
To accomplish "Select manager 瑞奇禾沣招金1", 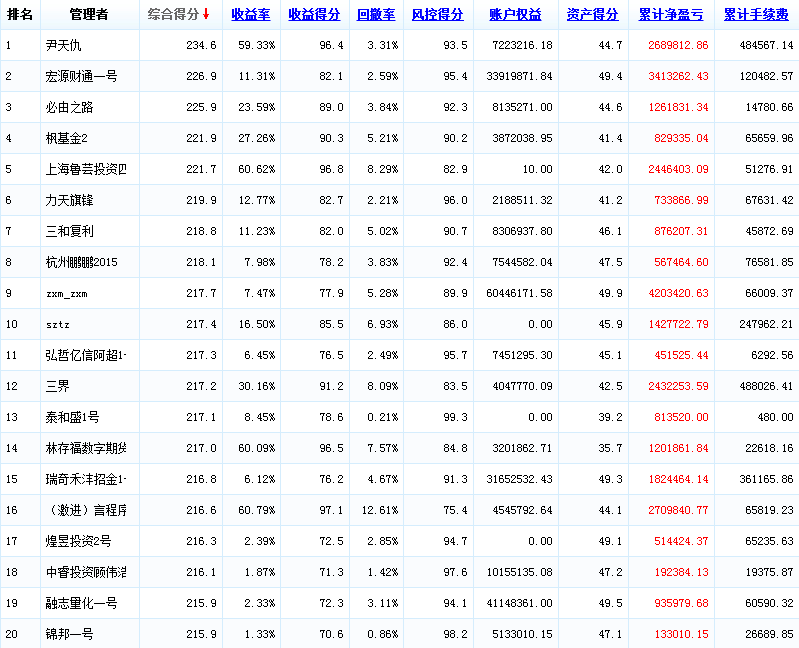I will 86,479.
